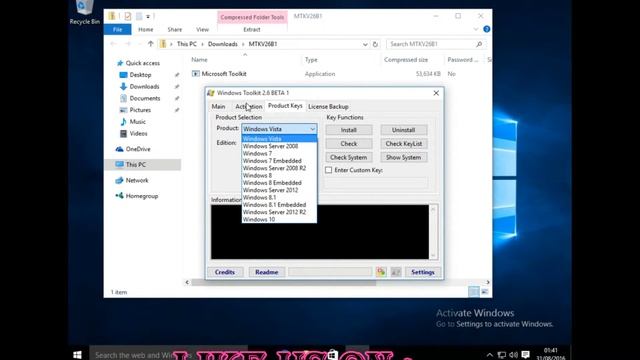Click the custom key text field
This screenshot has height=360, width=640.
[376, 182]
